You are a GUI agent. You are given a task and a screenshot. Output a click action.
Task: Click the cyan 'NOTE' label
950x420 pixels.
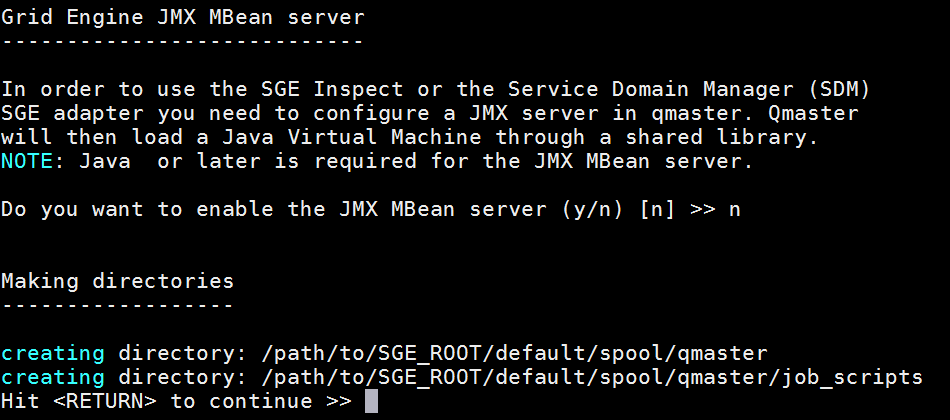coord(27,161)
